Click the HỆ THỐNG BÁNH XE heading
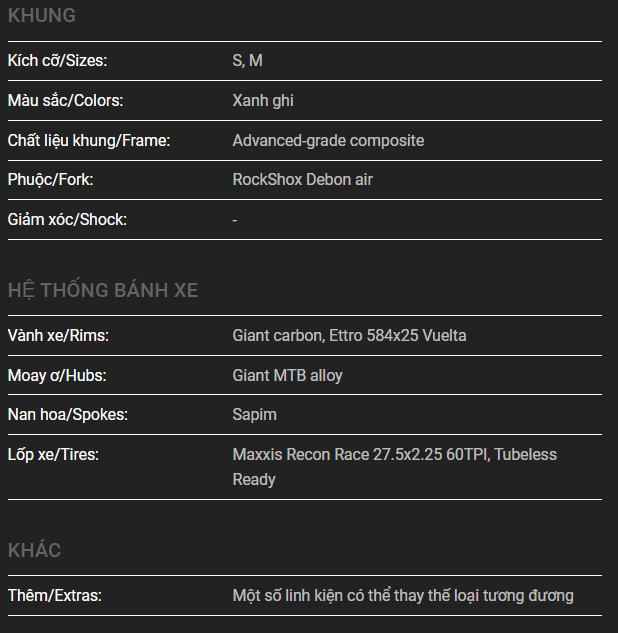This screenshot has height=633, width=618. coord(103,291)
